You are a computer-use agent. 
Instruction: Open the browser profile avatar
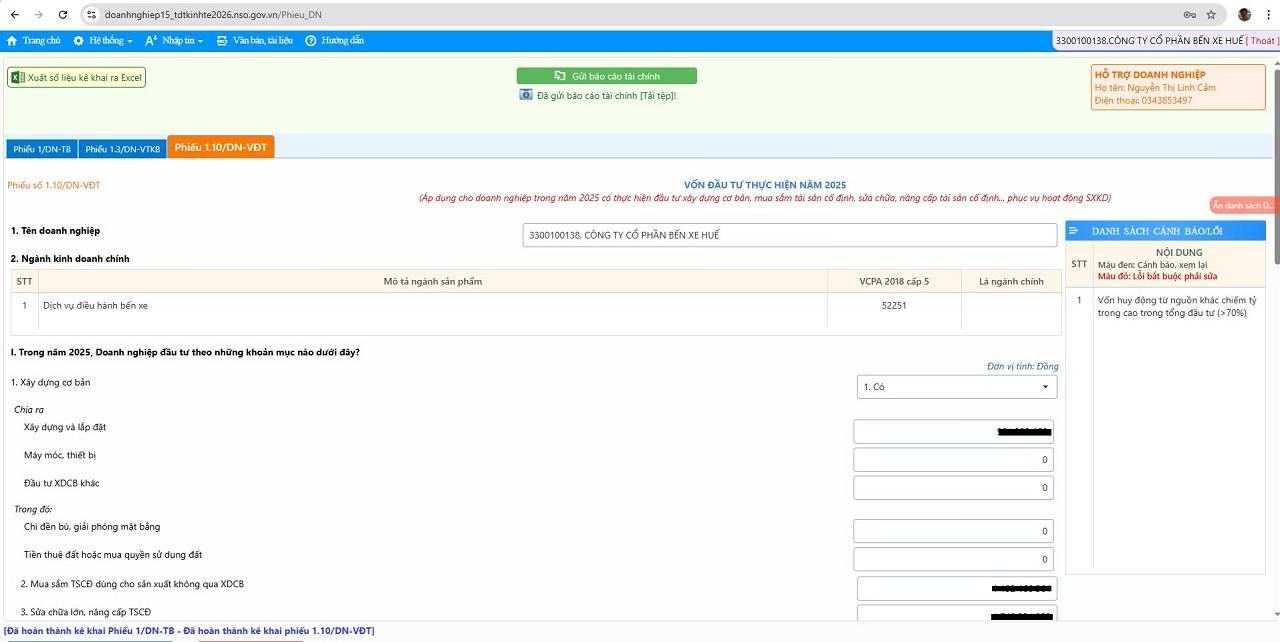click(x=1244, y=15)
